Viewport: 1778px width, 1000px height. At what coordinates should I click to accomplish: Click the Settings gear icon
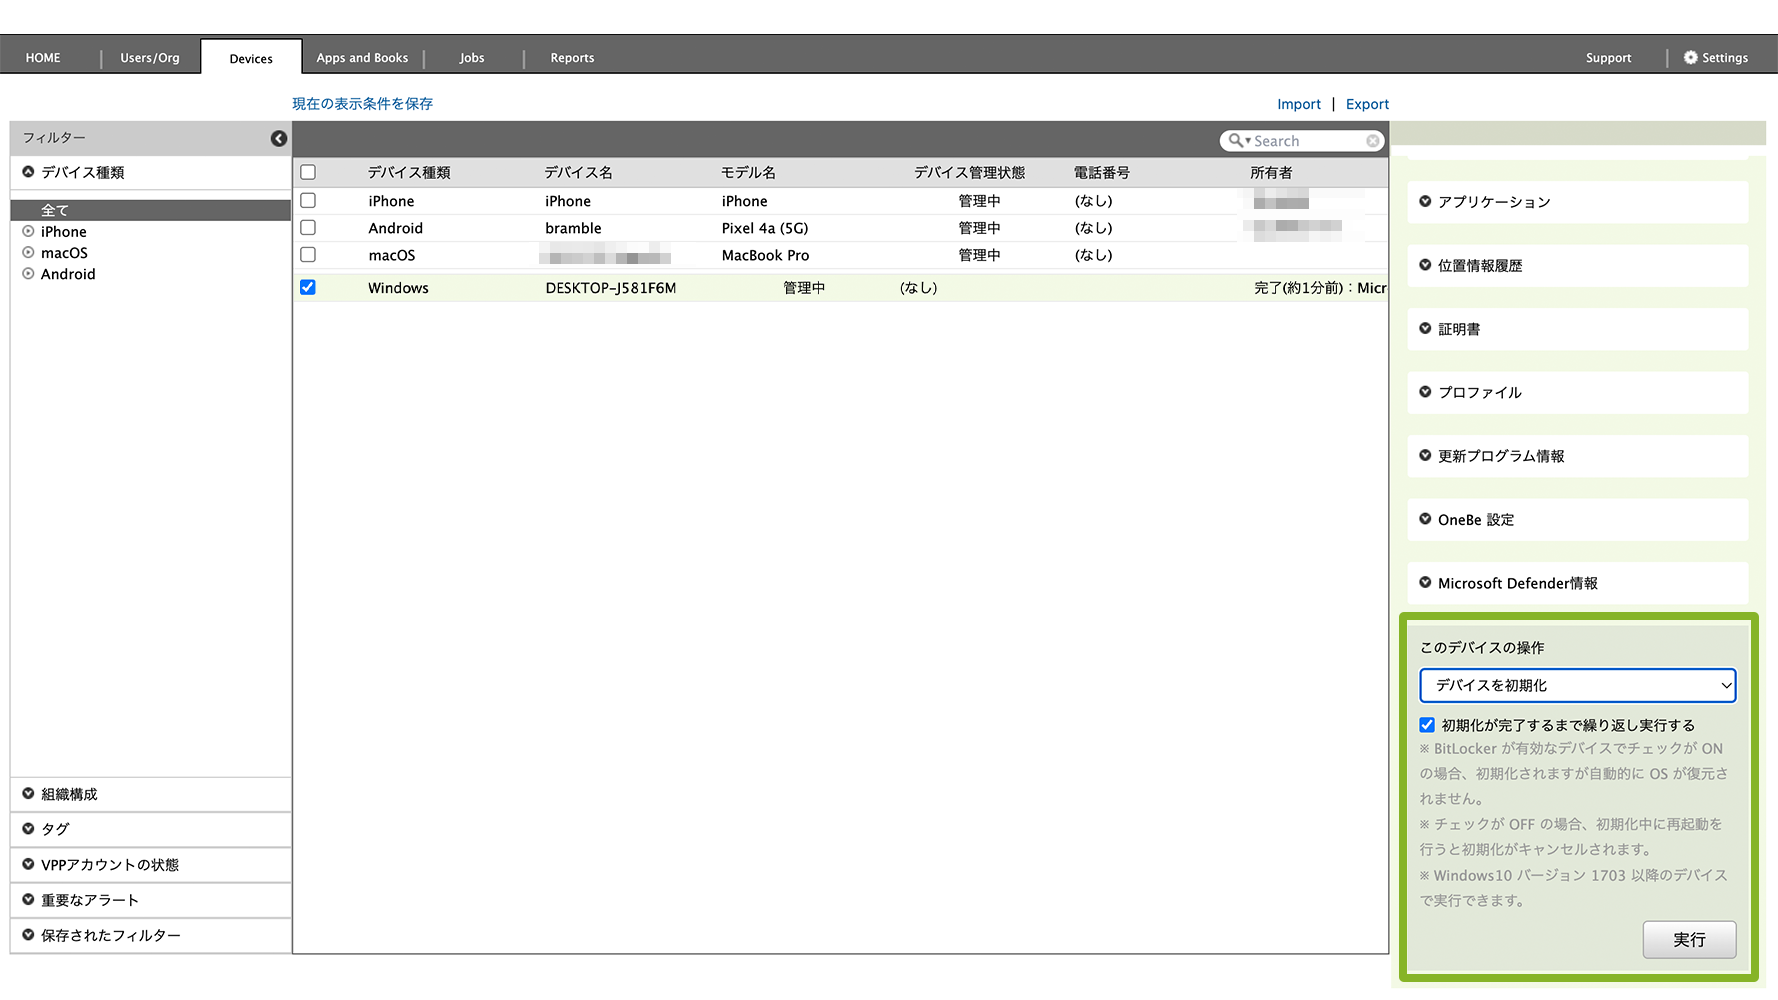(1690, 58)
